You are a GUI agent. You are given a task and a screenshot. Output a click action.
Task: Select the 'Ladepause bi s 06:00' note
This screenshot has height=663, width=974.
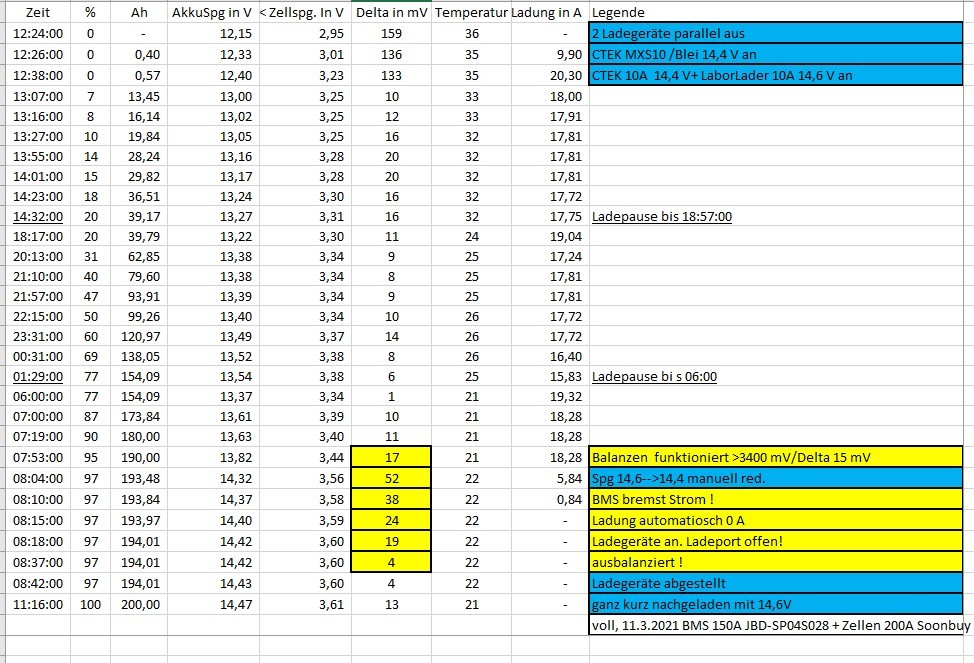(x=654, y=377)
